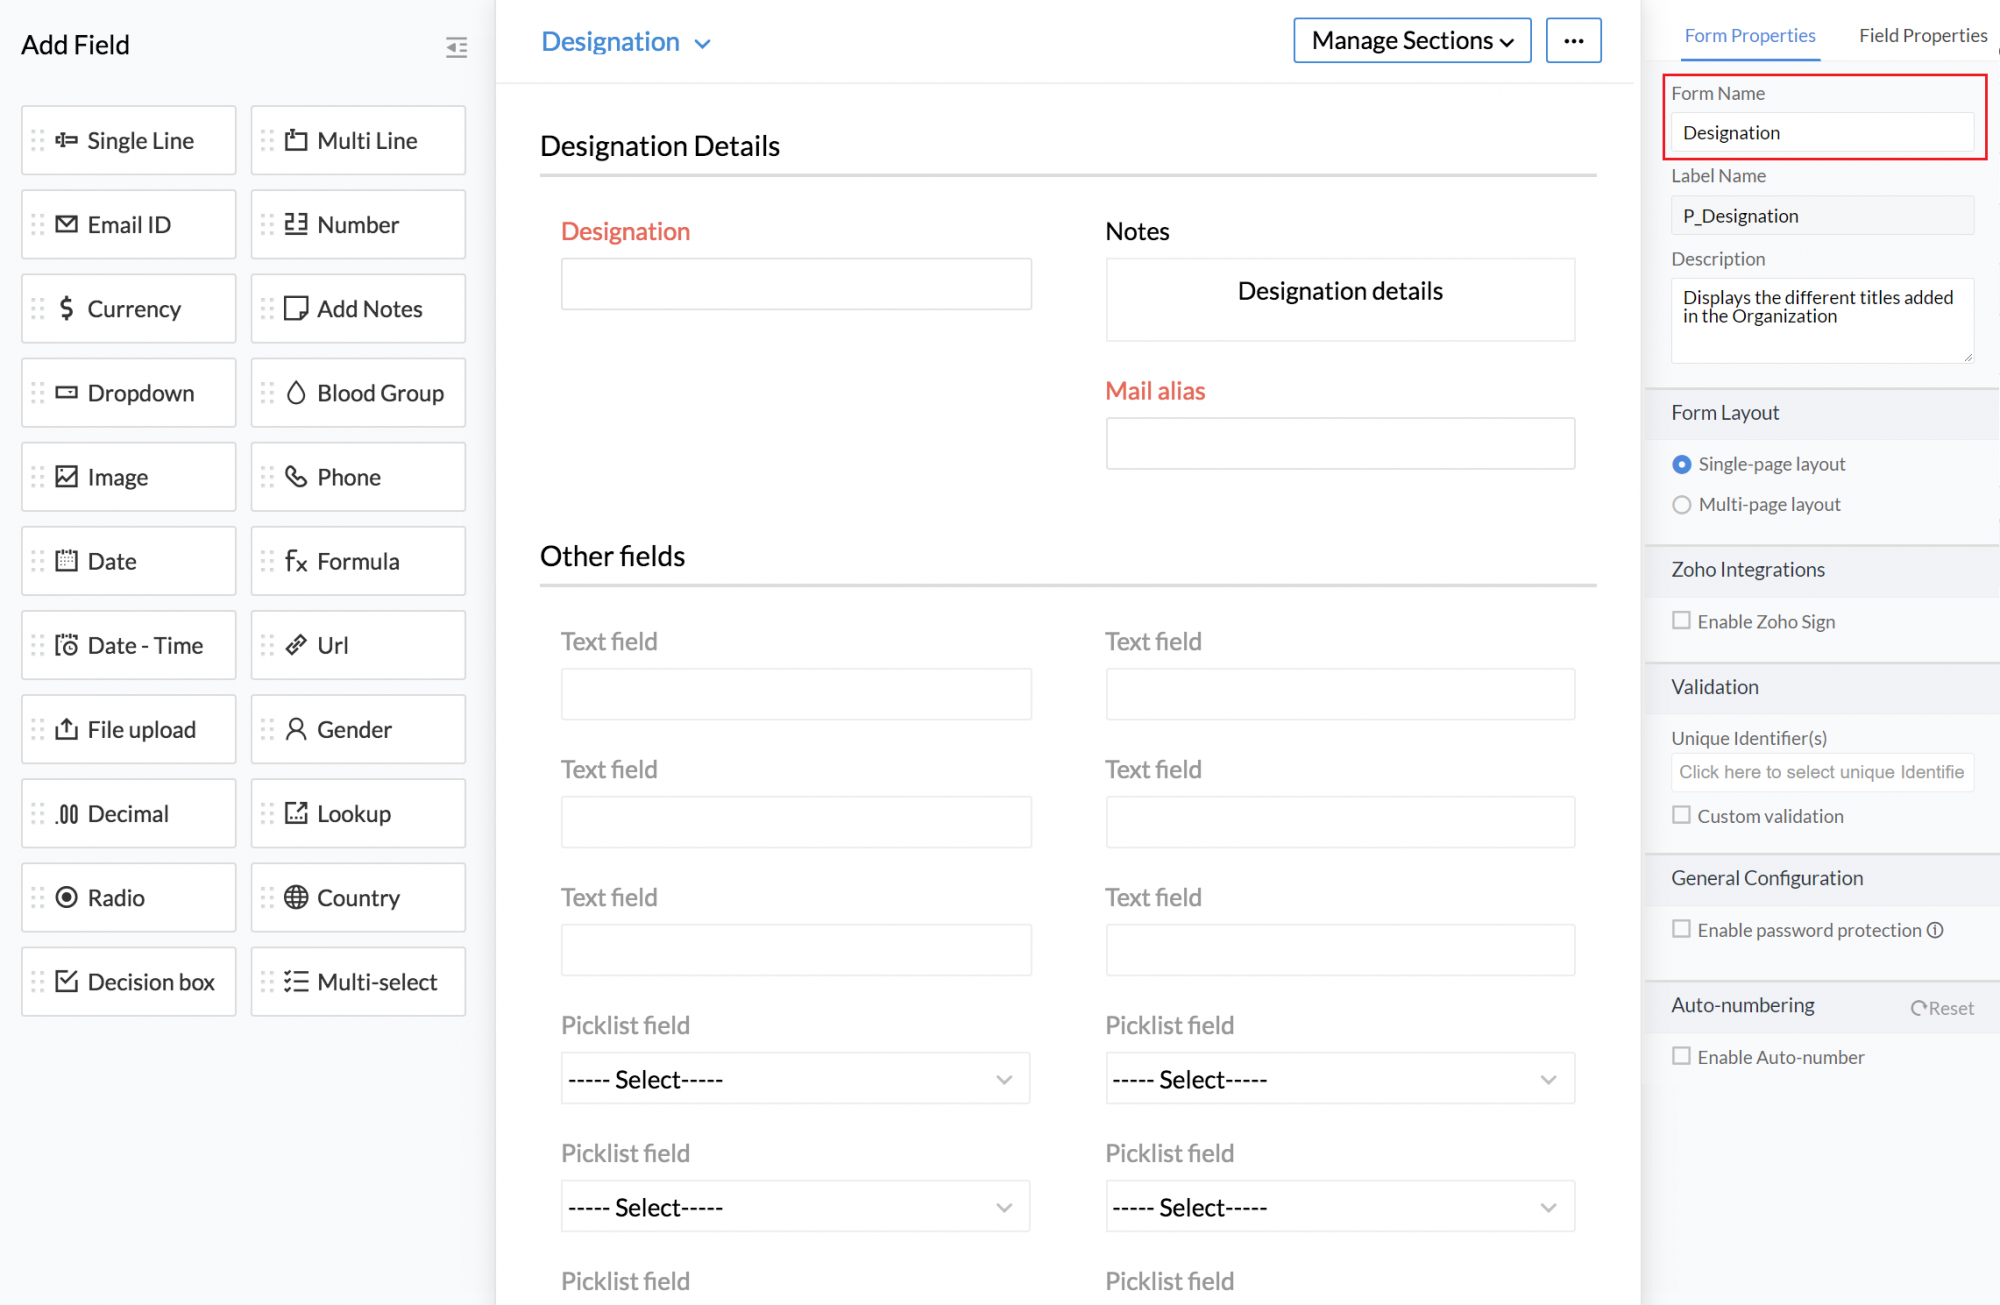Reset the Auto-numbering settings
The image size is (2000, 1305).
pyautogui.click(x=1943, y=1007)
